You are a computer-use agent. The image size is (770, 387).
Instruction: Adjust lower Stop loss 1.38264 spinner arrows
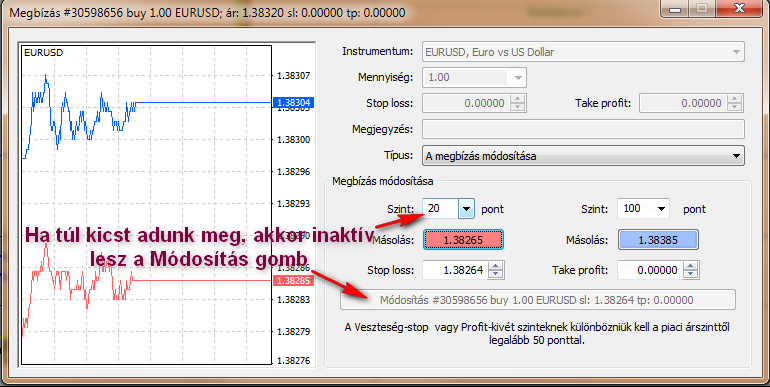click(x=495, y=270)
